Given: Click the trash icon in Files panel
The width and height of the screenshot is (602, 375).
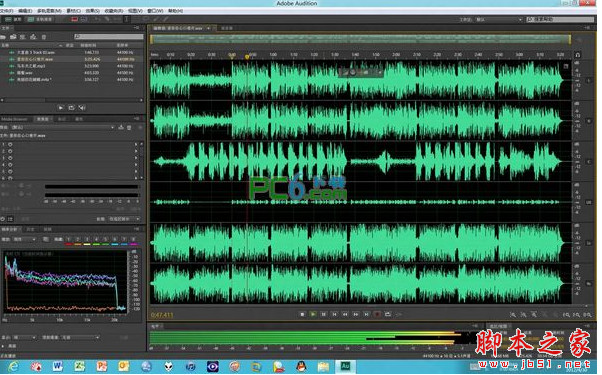Looking at the screenshot, I should pos(44,37).
